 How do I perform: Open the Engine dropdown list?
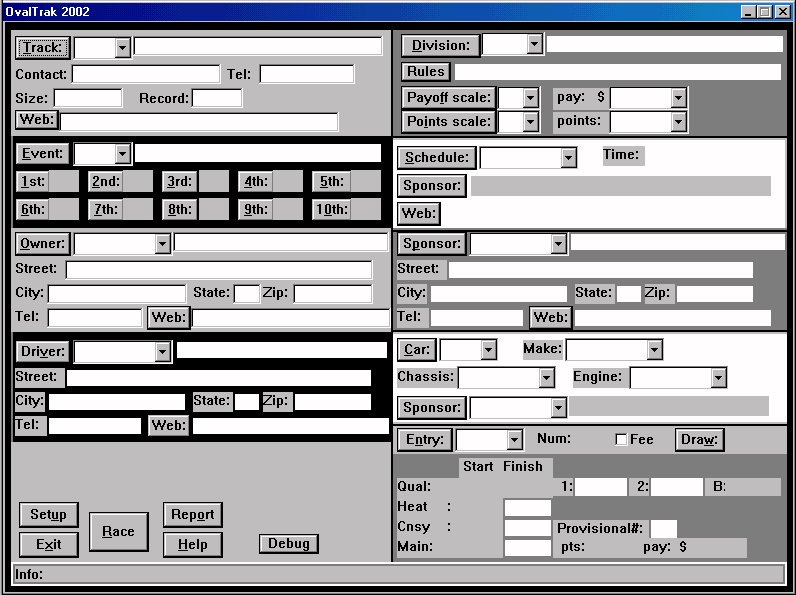718,378
